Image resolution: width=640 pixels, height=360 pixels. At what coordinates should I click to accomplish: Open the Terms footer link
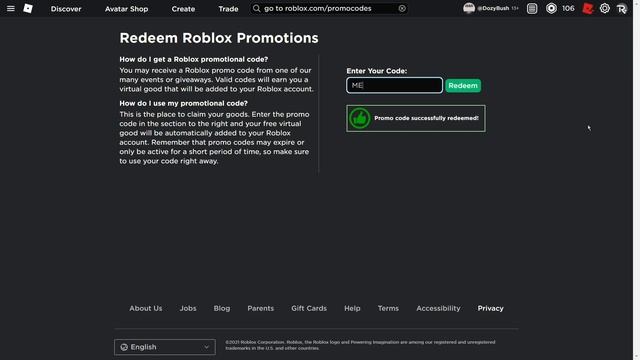point(388,308)
